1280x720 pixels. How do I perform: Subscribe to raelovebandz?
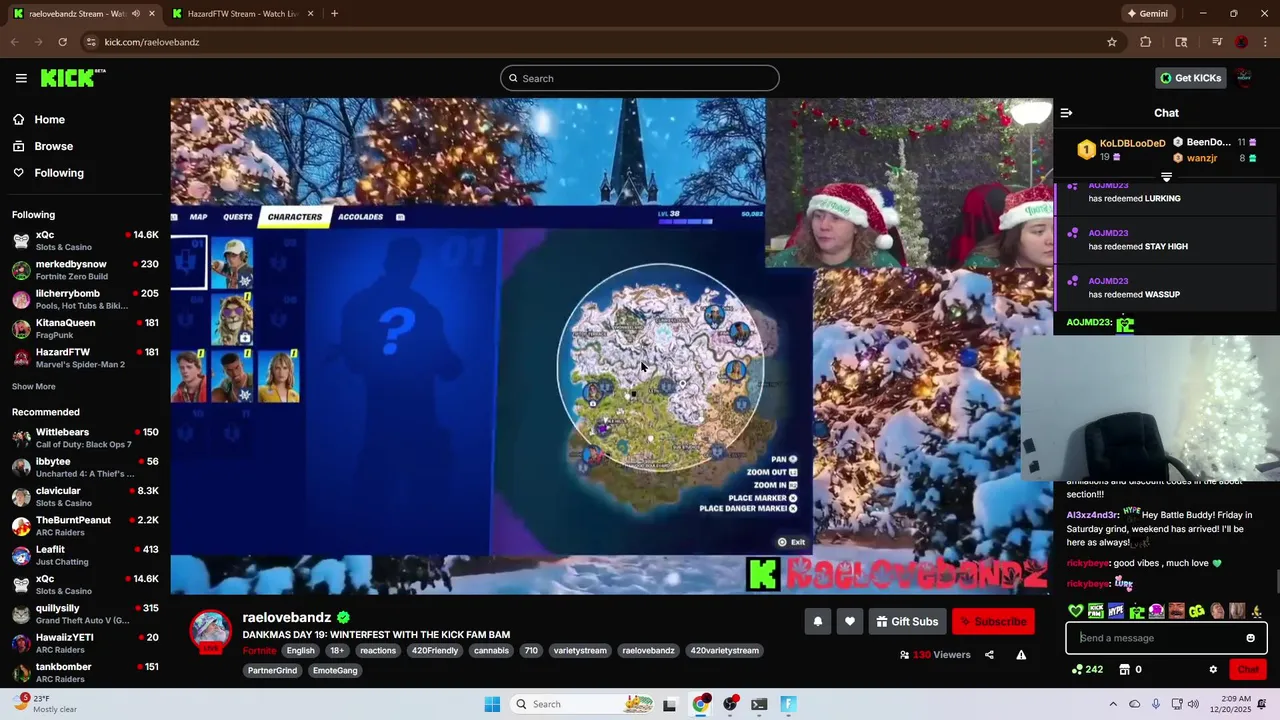(993, 621)
